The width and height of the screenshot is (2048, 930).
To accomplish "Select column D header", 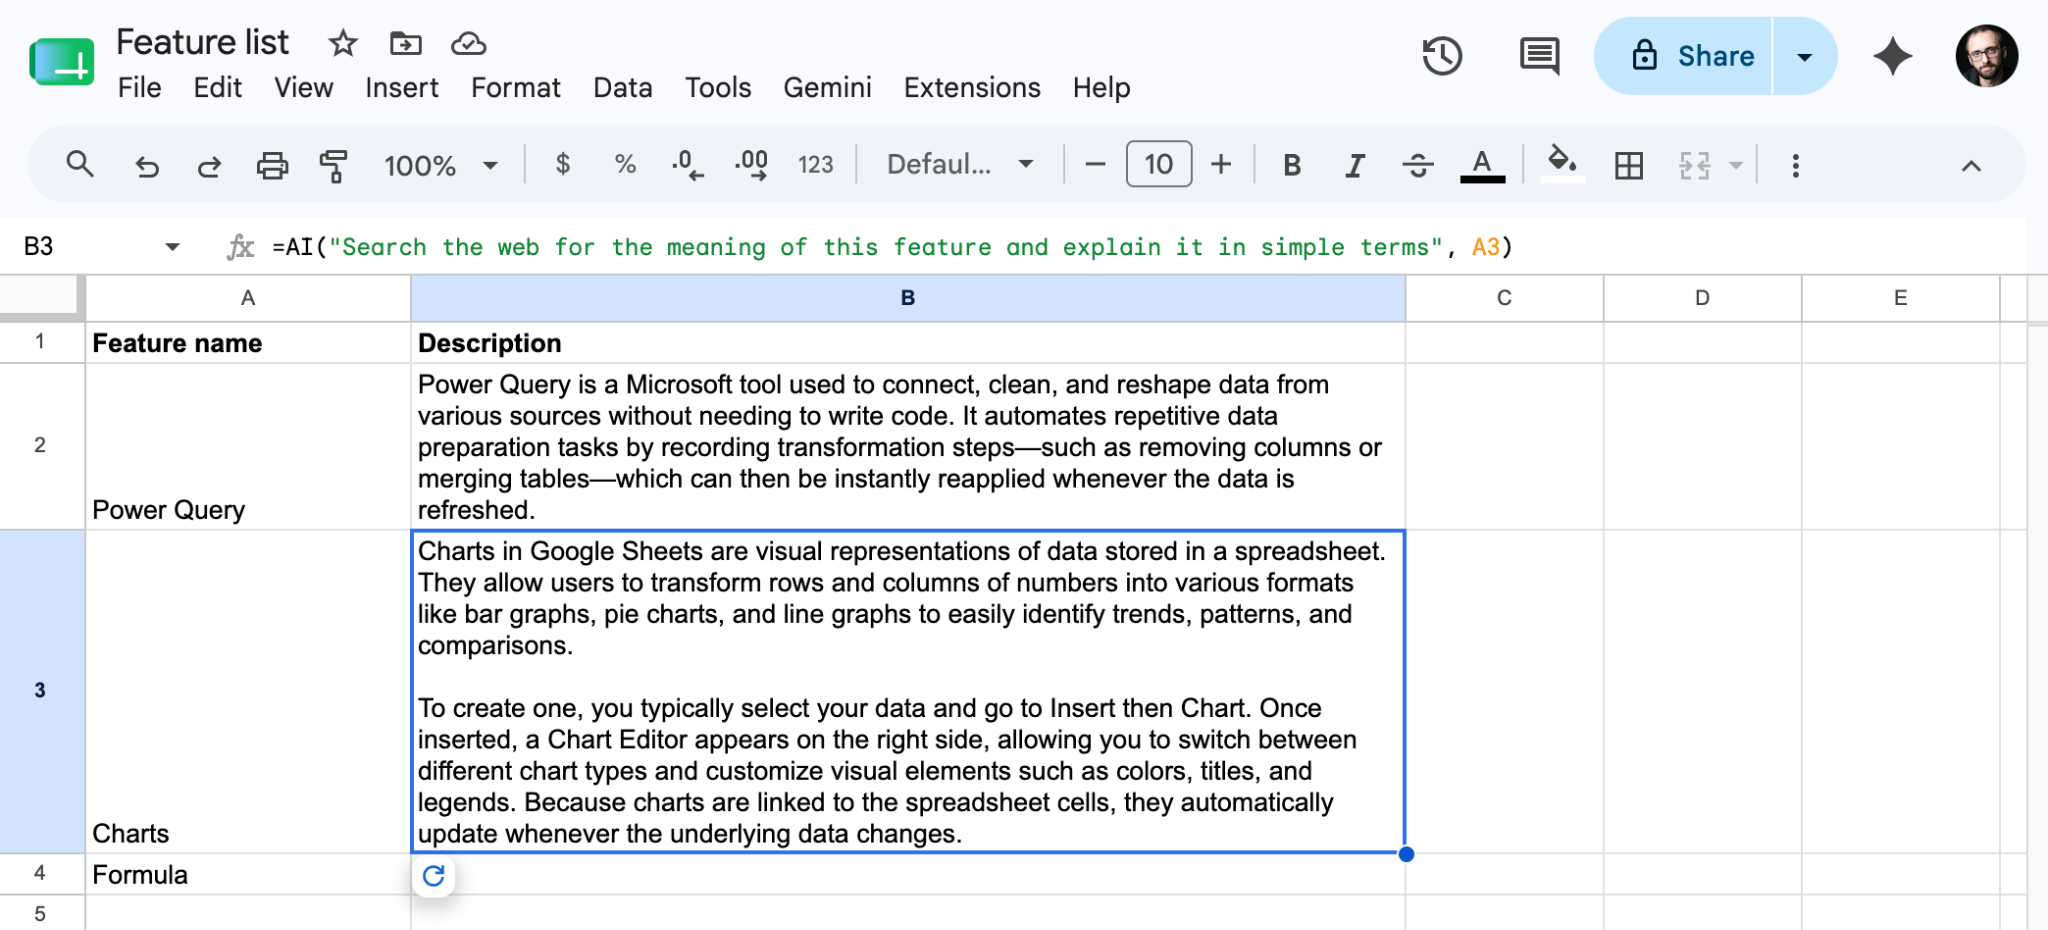I will pyautogui.click(x=1702, y=298).
